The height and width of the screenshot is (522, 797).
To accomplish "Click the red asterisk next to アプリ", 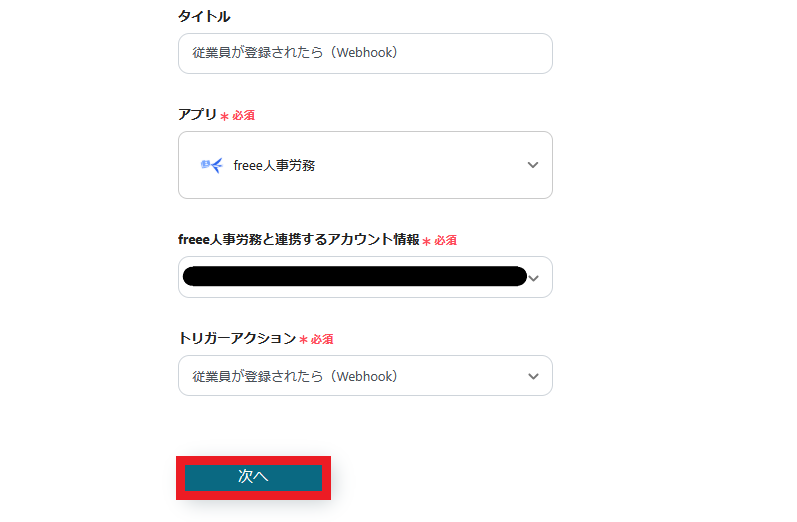I will pyautogui.click(x=224, y=116).
